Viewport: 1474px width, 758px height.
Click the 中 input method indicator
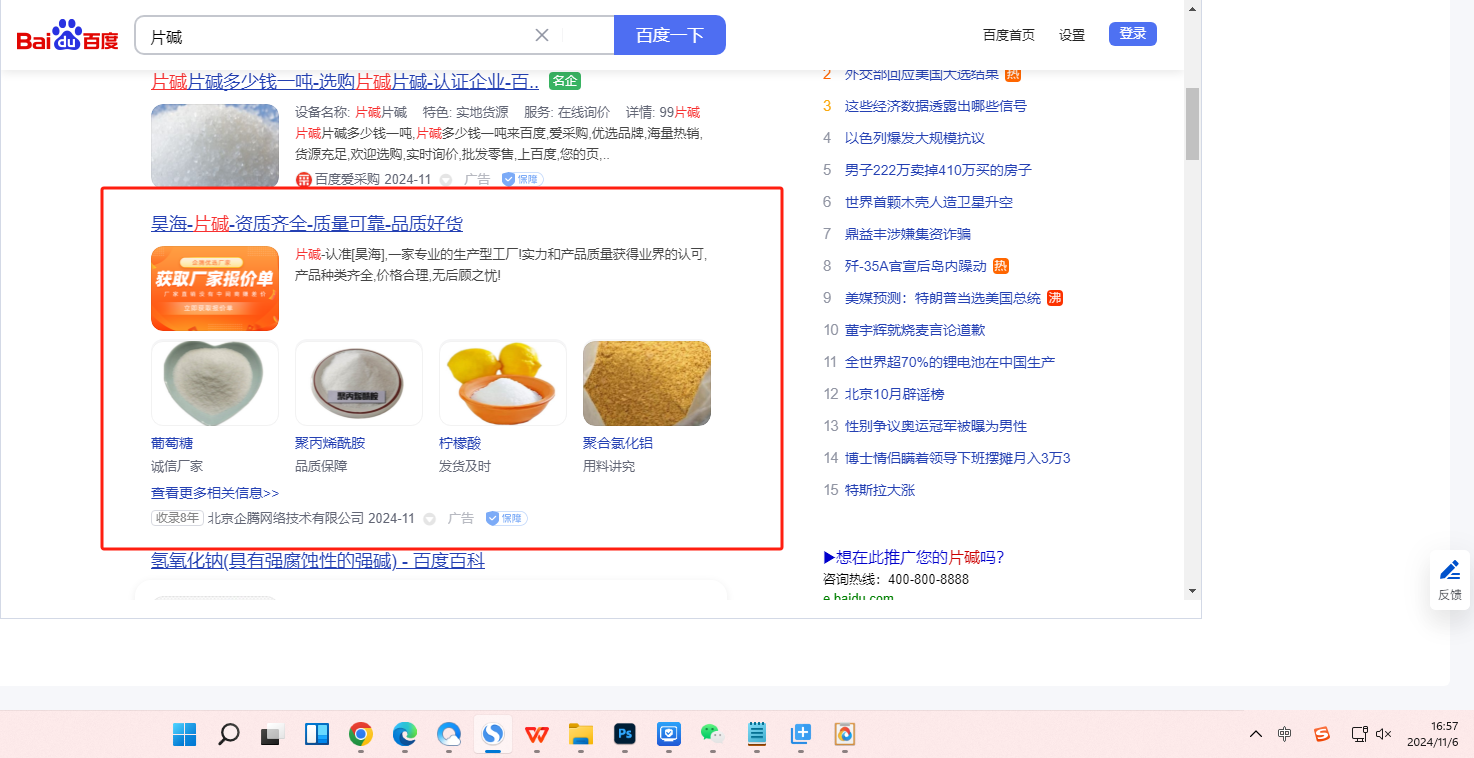tap(1285, 735)
